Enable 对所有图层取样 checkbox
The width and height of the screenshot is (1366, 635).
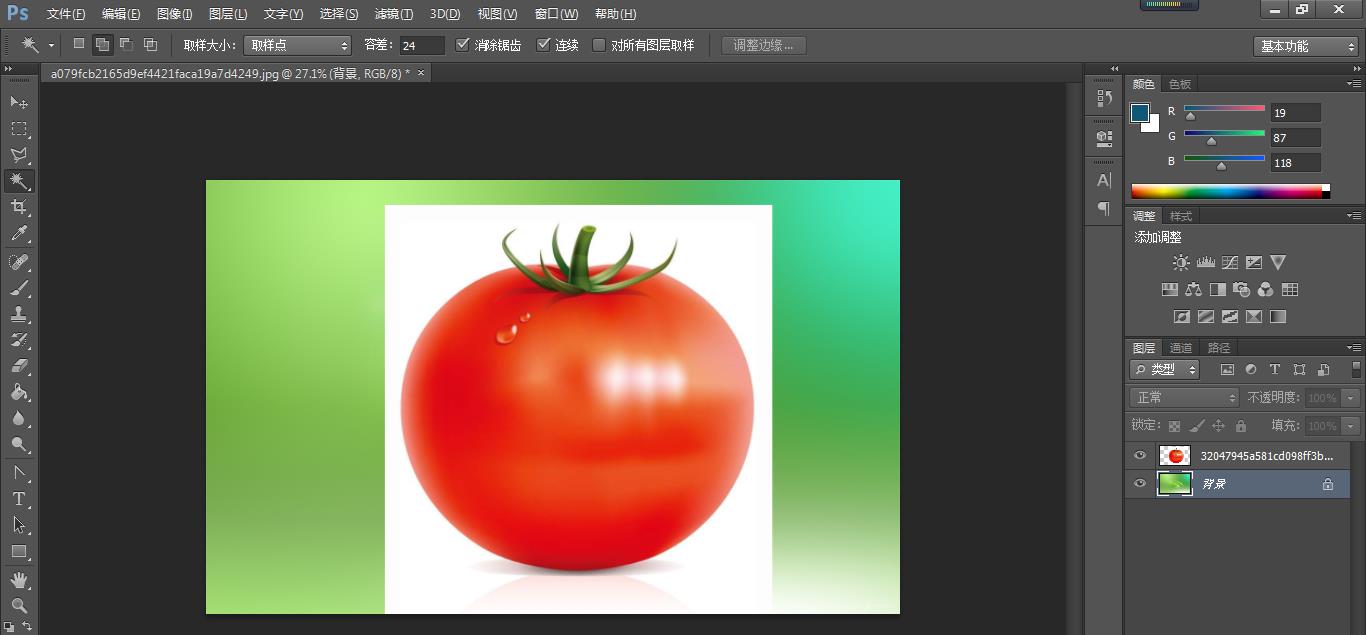tap(599, 45)
